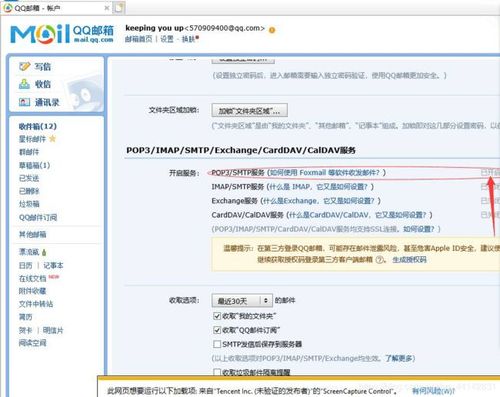Click the help question mark icon in the yellow tip box

[x=379, y=260]
